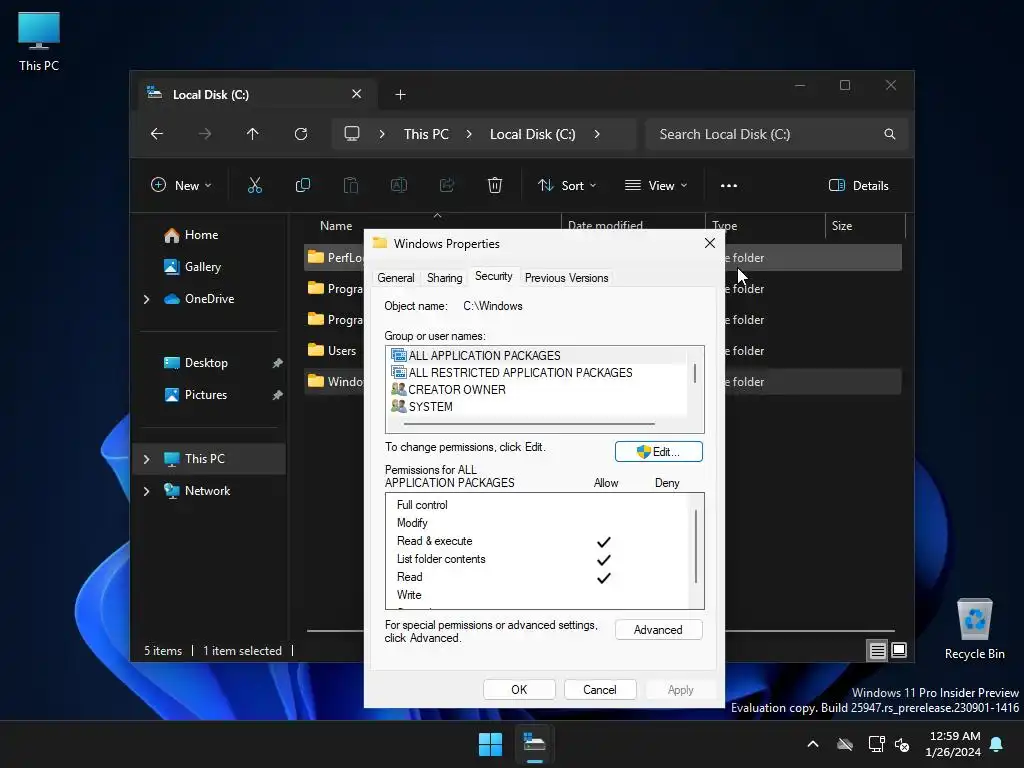Click the Rename icon in toolbar

pyautogui.click(x=399, y=185)
